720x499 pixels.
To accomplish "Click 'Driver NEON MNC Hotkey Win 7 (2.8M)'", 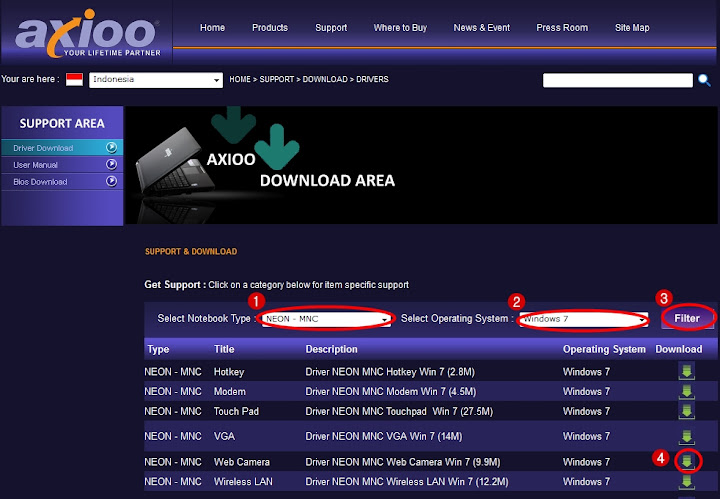I will coord(390,372).
